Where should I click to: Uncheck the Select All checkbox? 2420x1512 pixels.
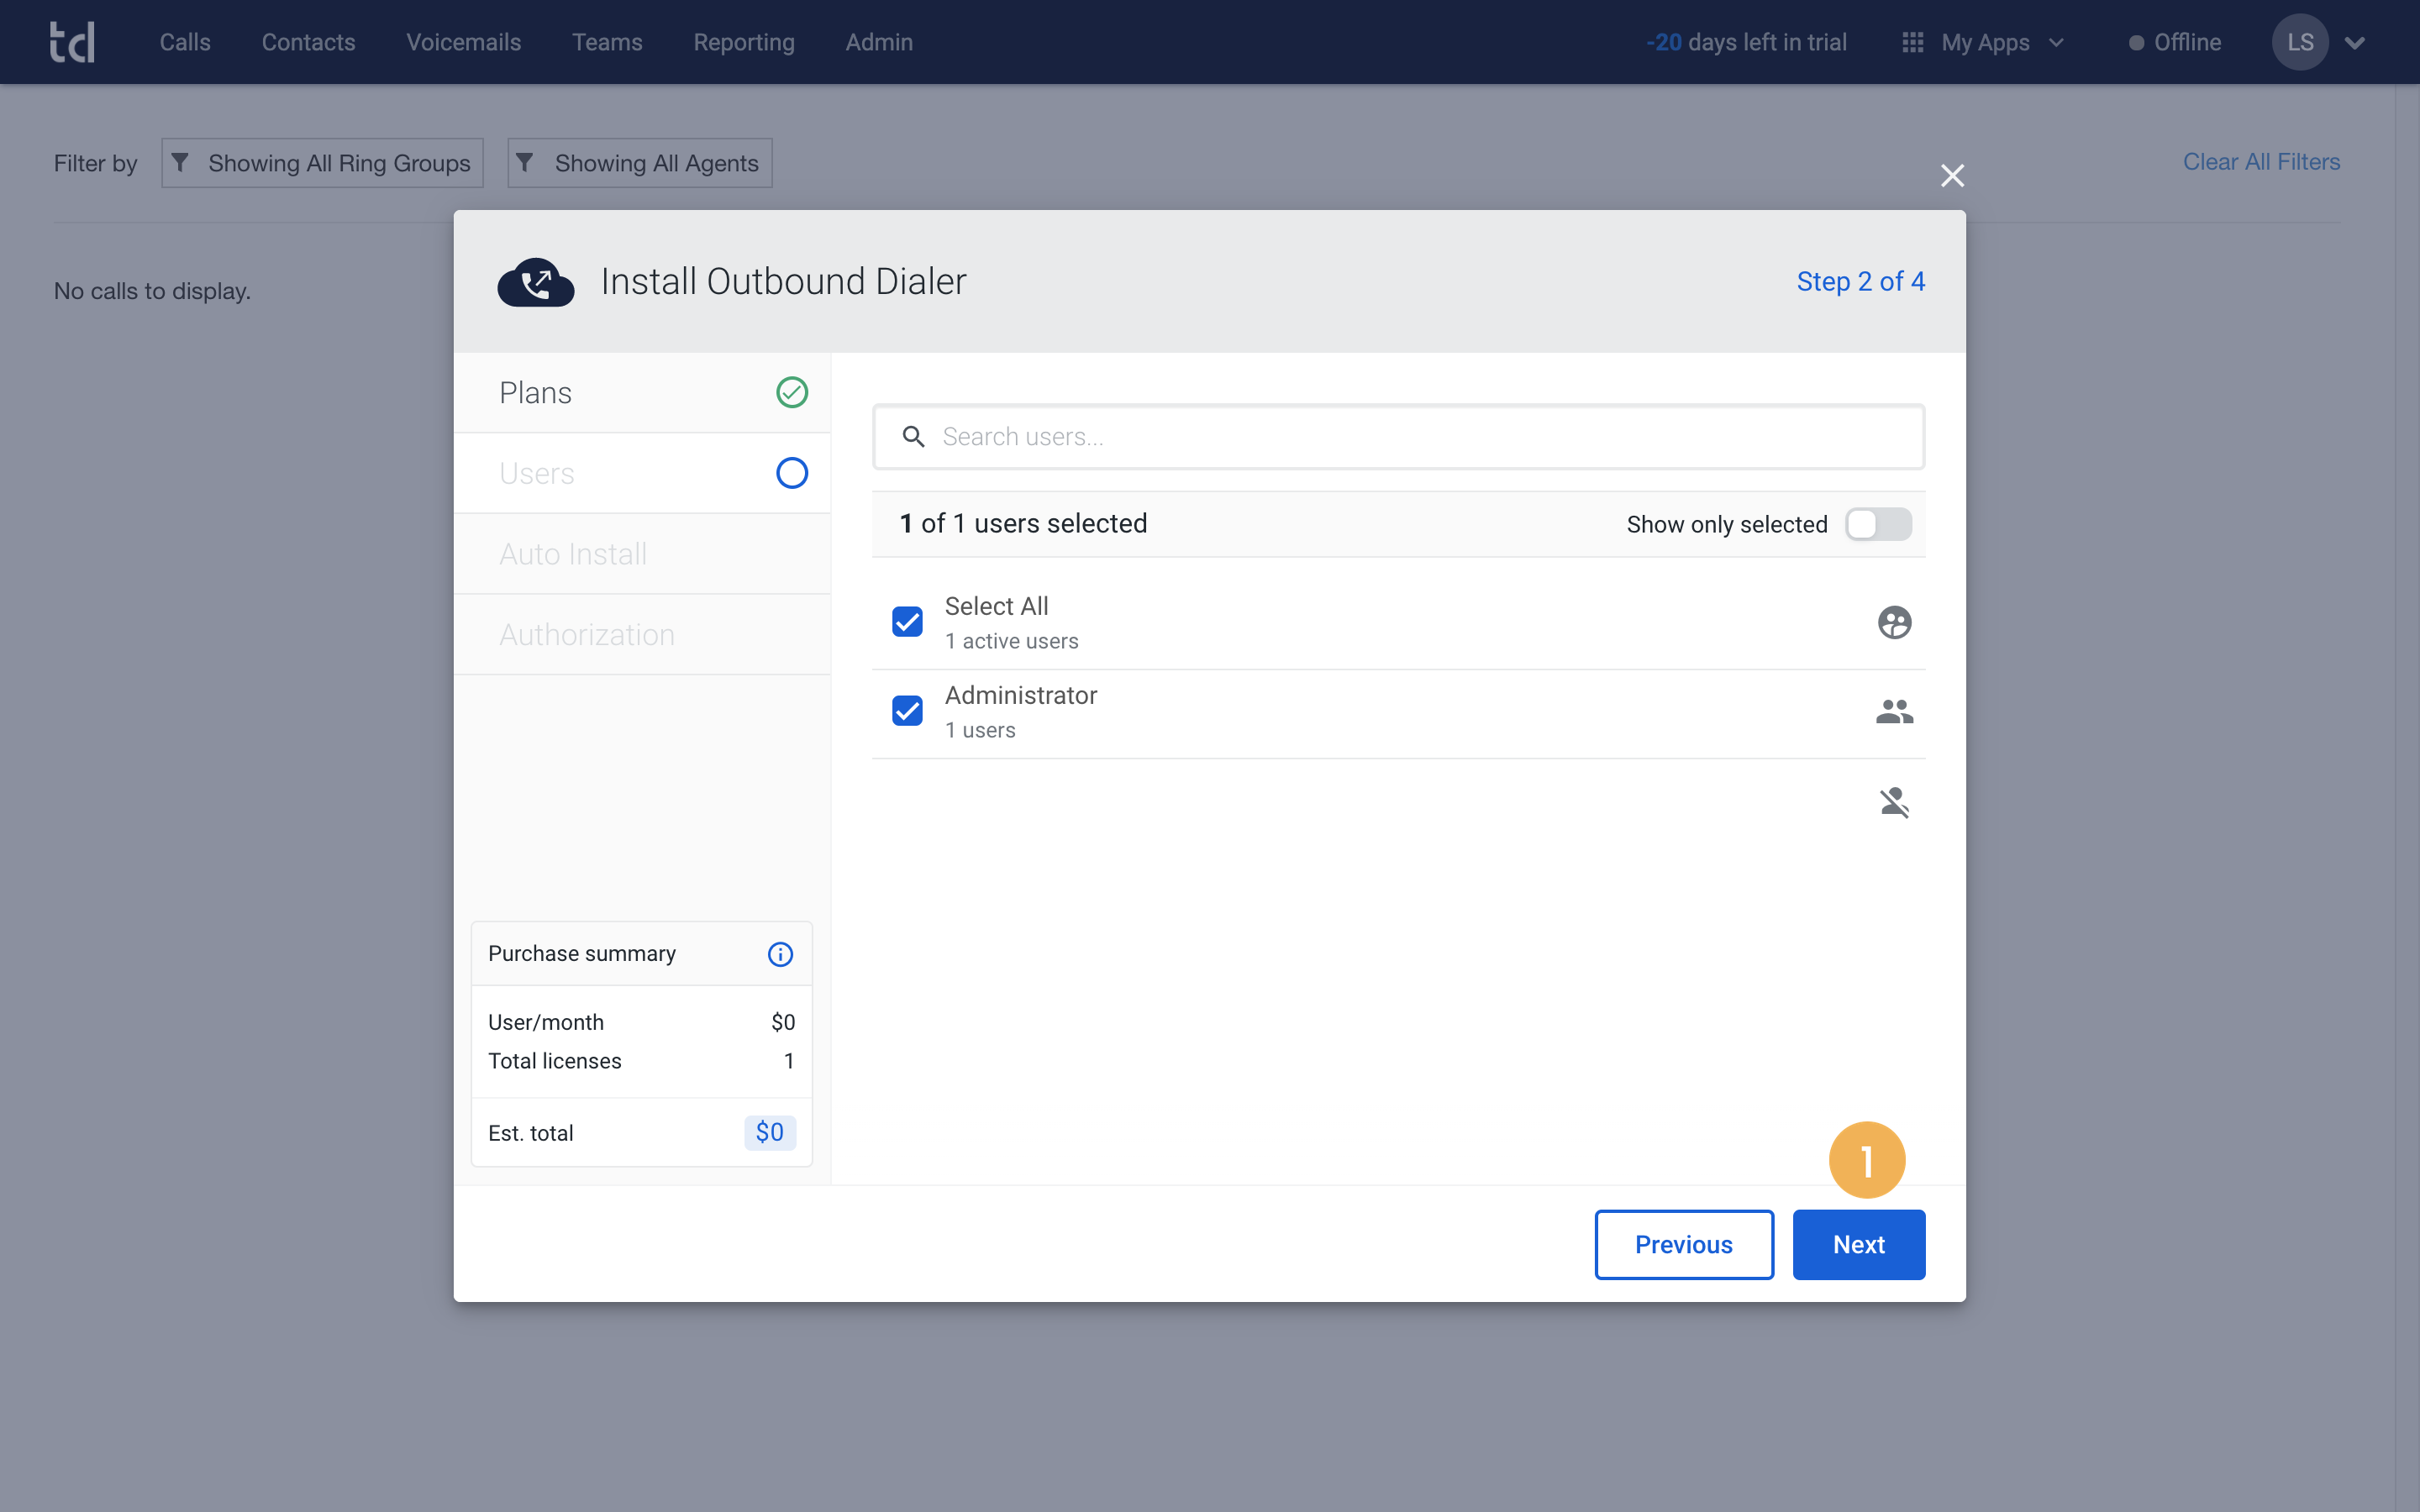907,622
